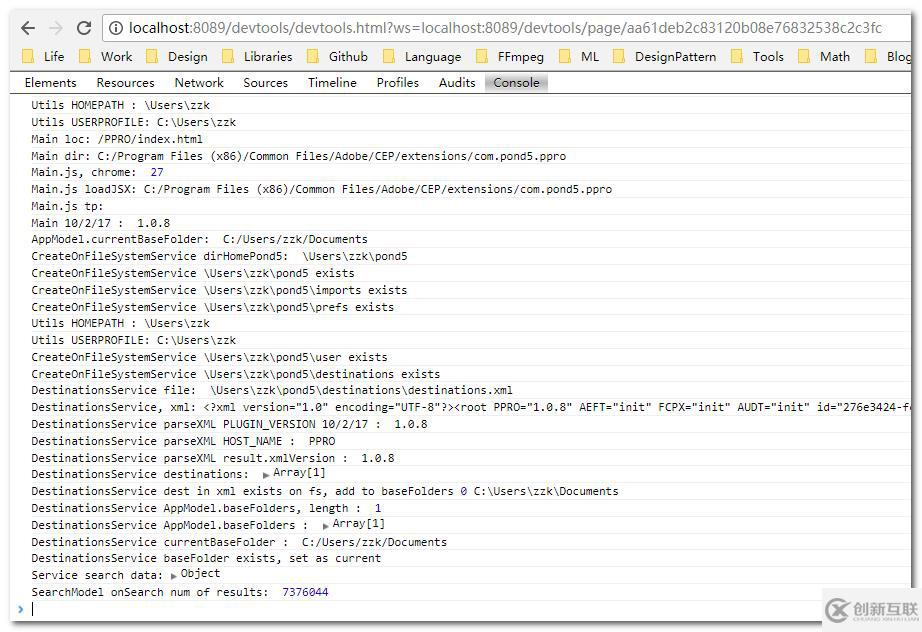Open the Life bookmark folder

(43, 56)
